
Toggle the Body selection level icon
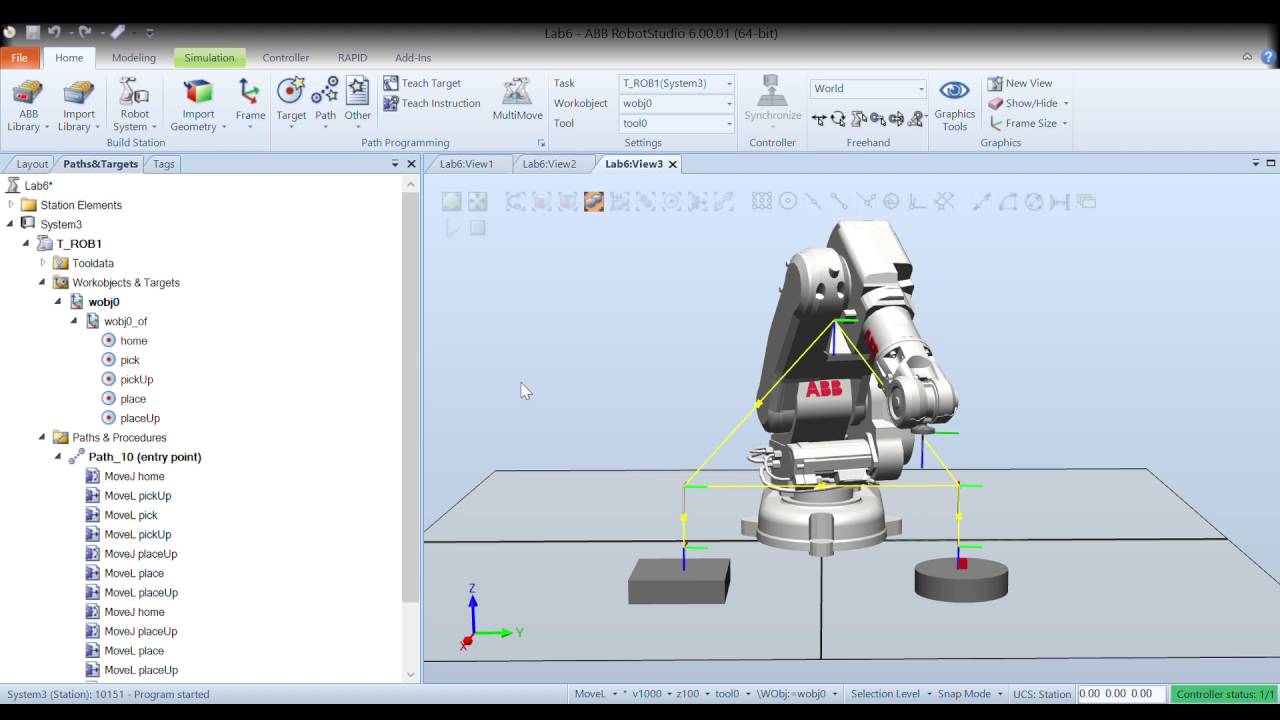click(567, 202)
